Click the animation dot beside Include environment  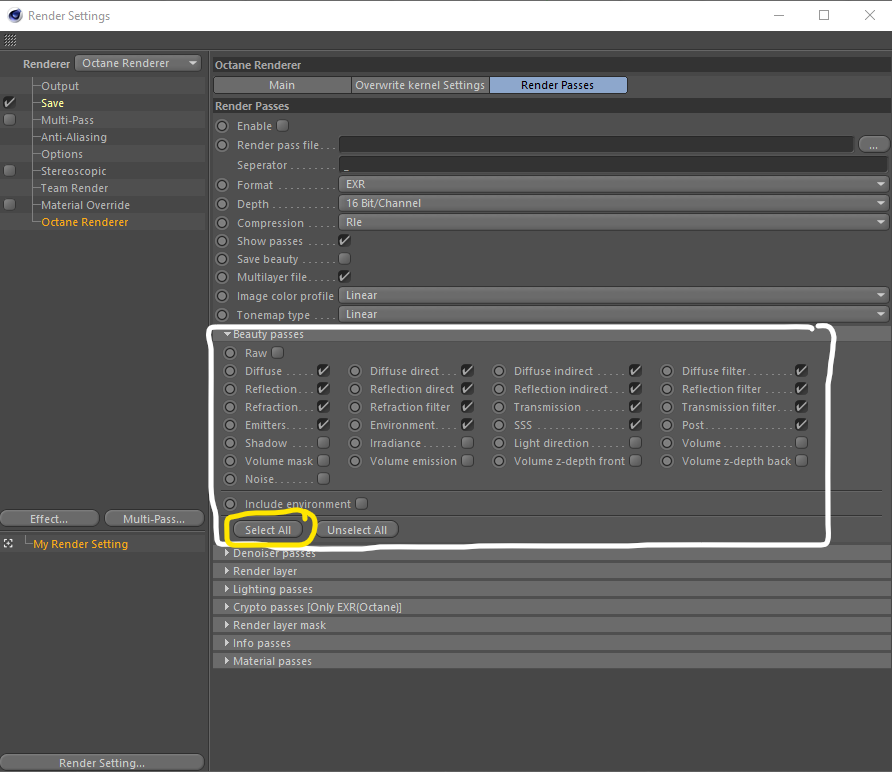(230, 504)
